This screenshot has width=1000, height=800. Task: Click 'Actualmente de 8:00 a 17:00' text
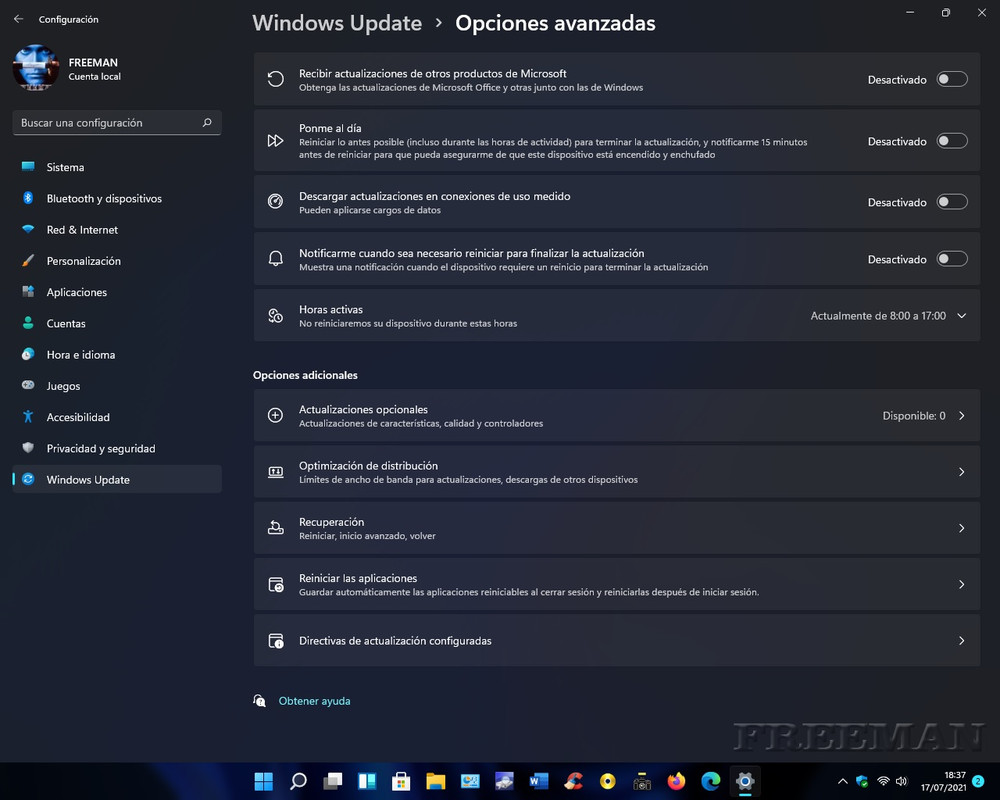coord(878,316)
